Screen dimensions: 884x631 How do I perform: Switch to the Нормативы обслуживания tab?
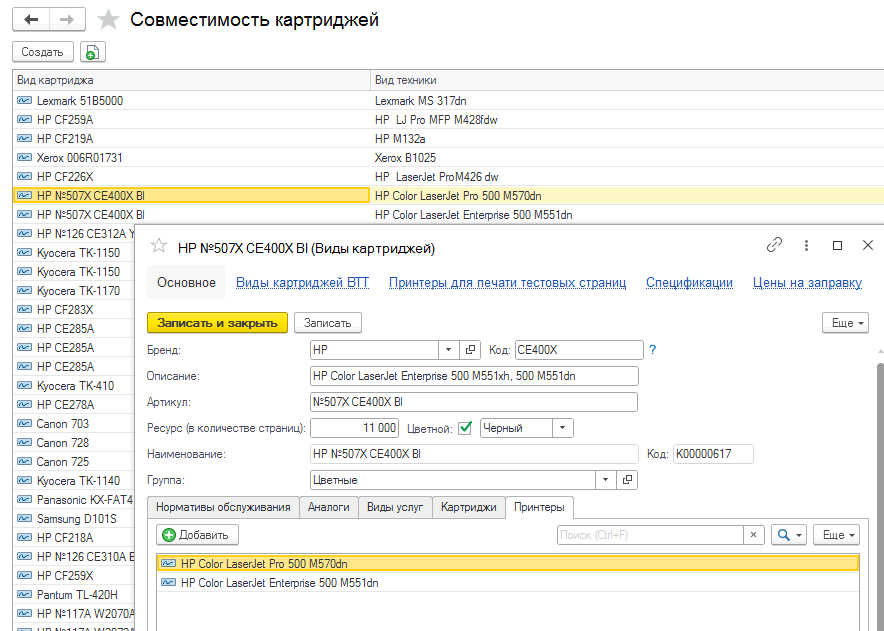tap(223, 507)
